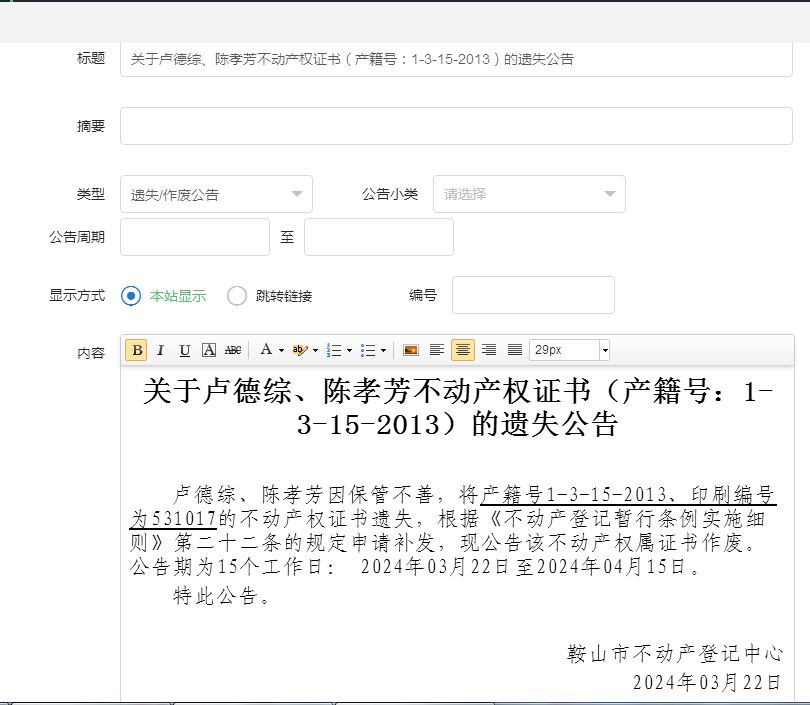Click signature 鞍山市不动产登记中心
The image size is (810, 705).
pos(675,653)
